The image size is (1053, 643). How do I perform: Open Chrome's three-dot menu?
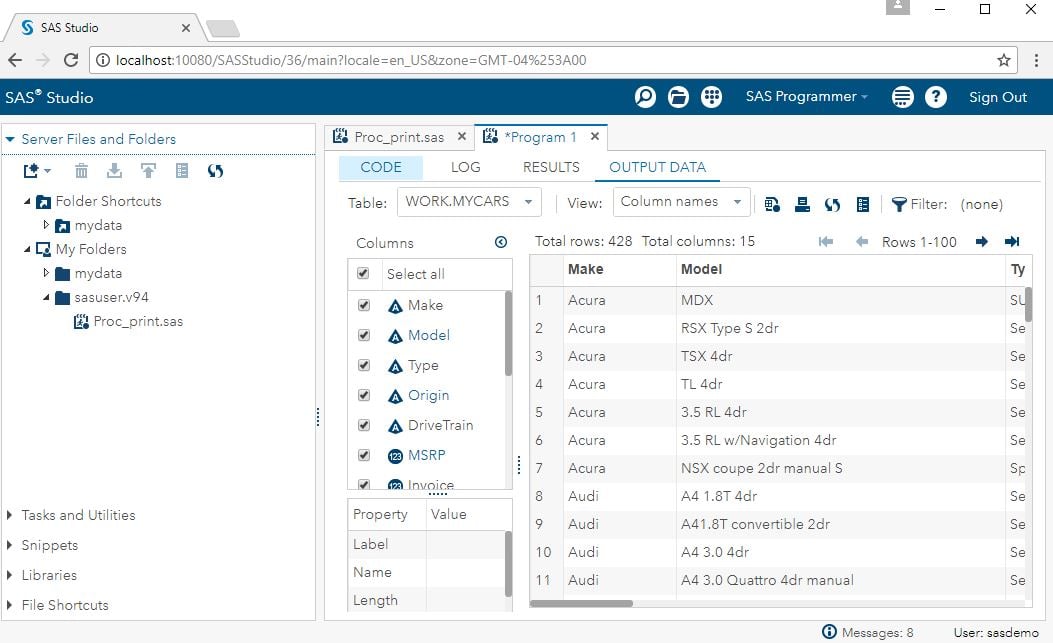(1036, 60)
